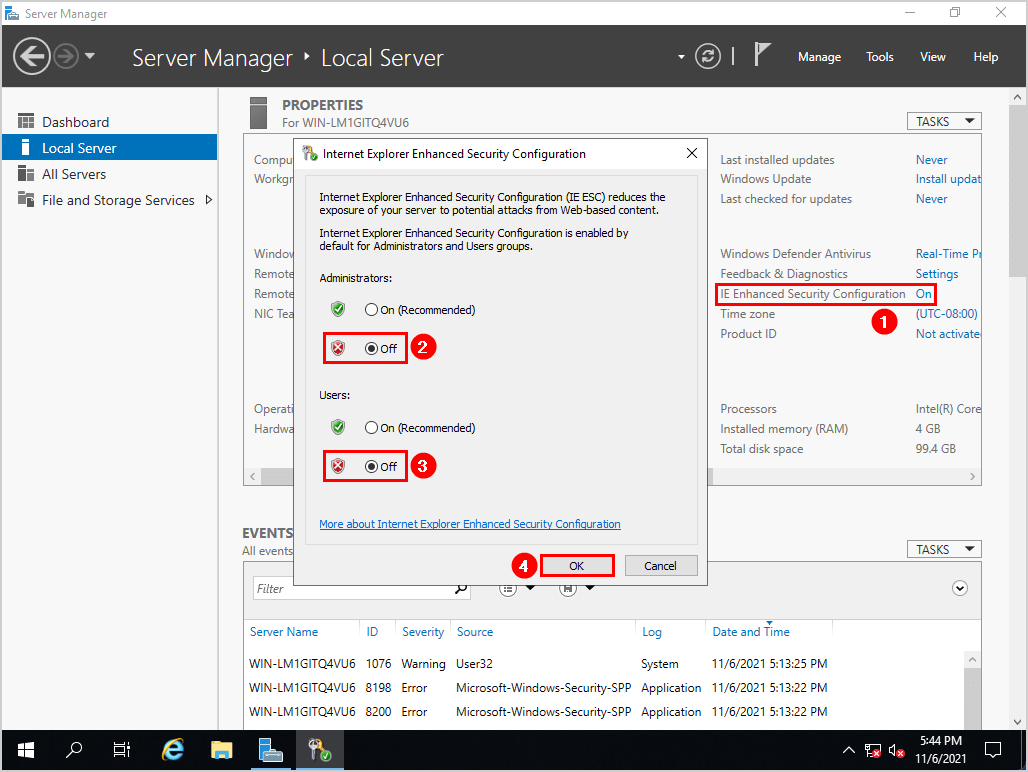Select Users On (Recommended) radio
Image resolution: width=1028 pixels, height=772 pixels.
(x=371, y=427)
